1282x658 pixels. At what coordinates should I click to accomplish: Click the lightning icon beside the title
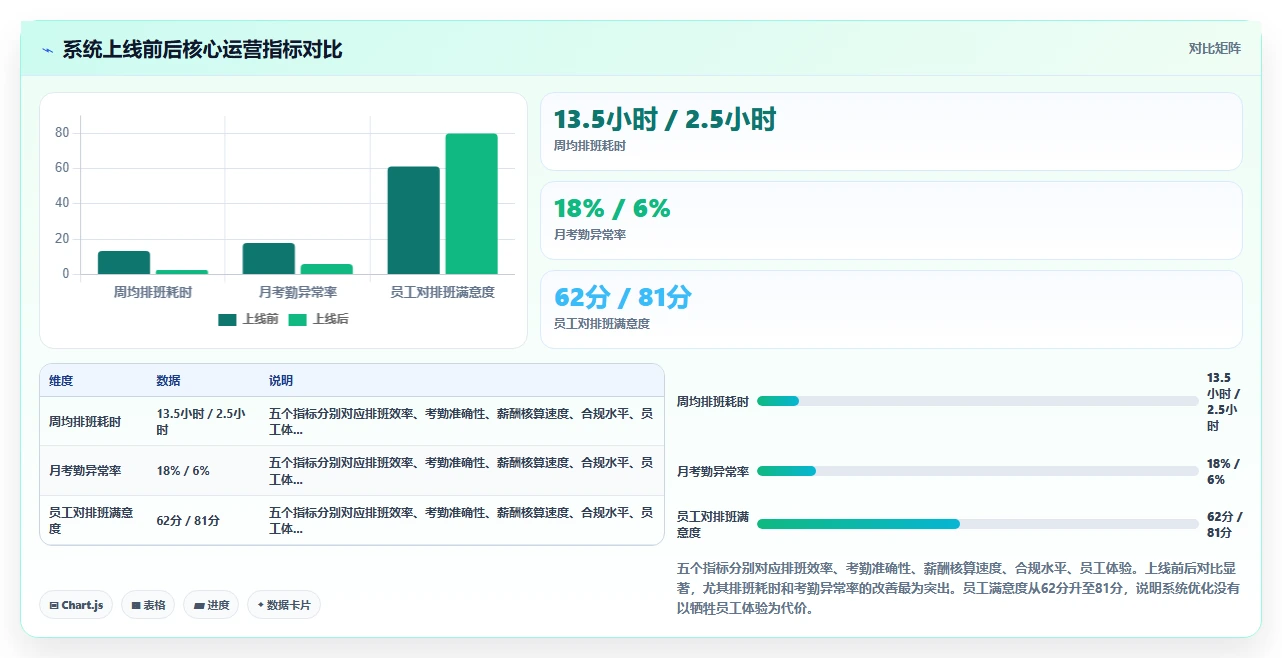click(48, 49)
